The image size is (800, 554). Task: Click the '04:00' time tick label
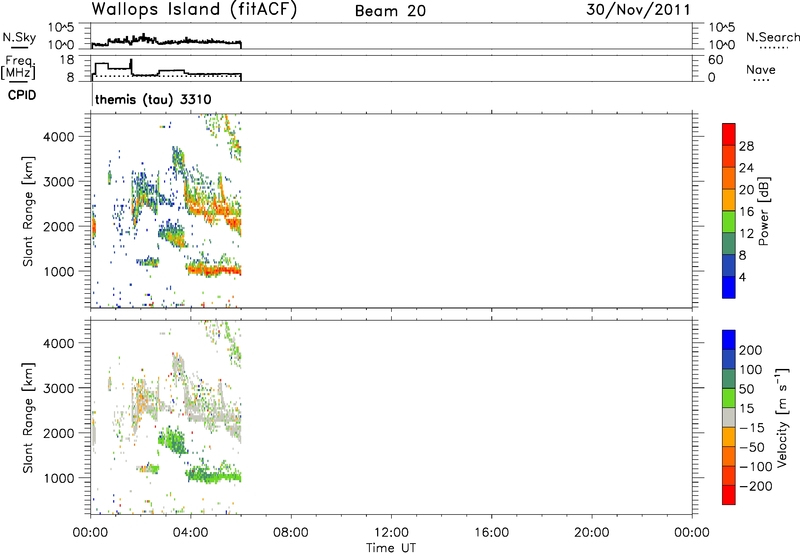pos(190,533)
